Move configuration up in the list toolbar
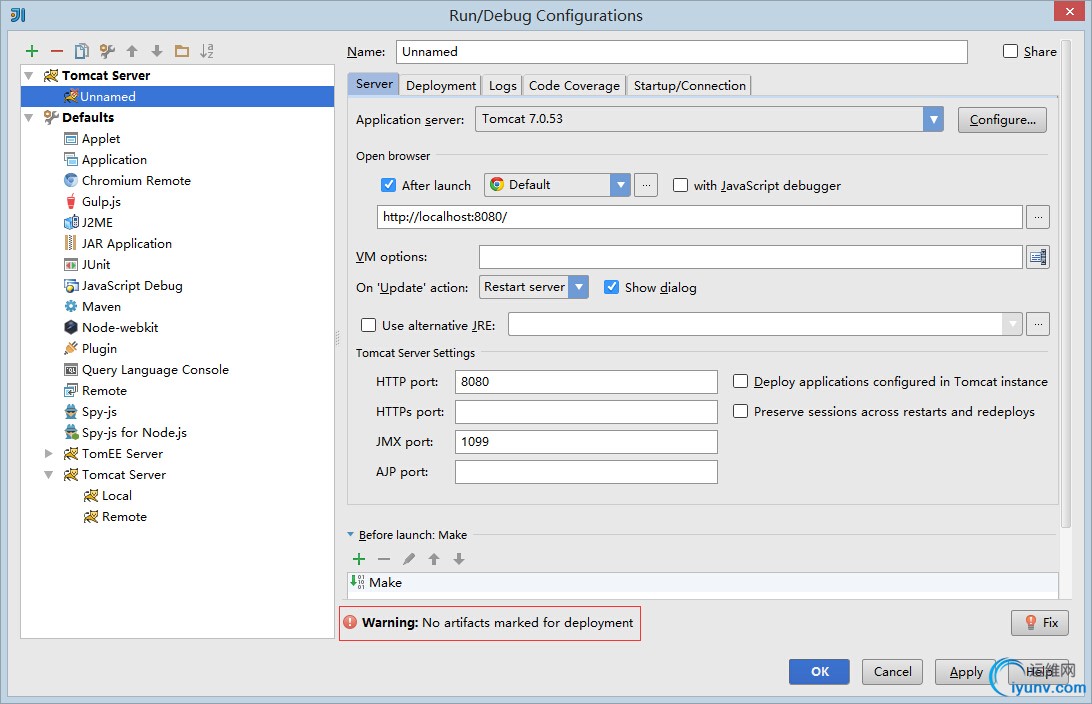1092x704 pixels. [132, 51]
